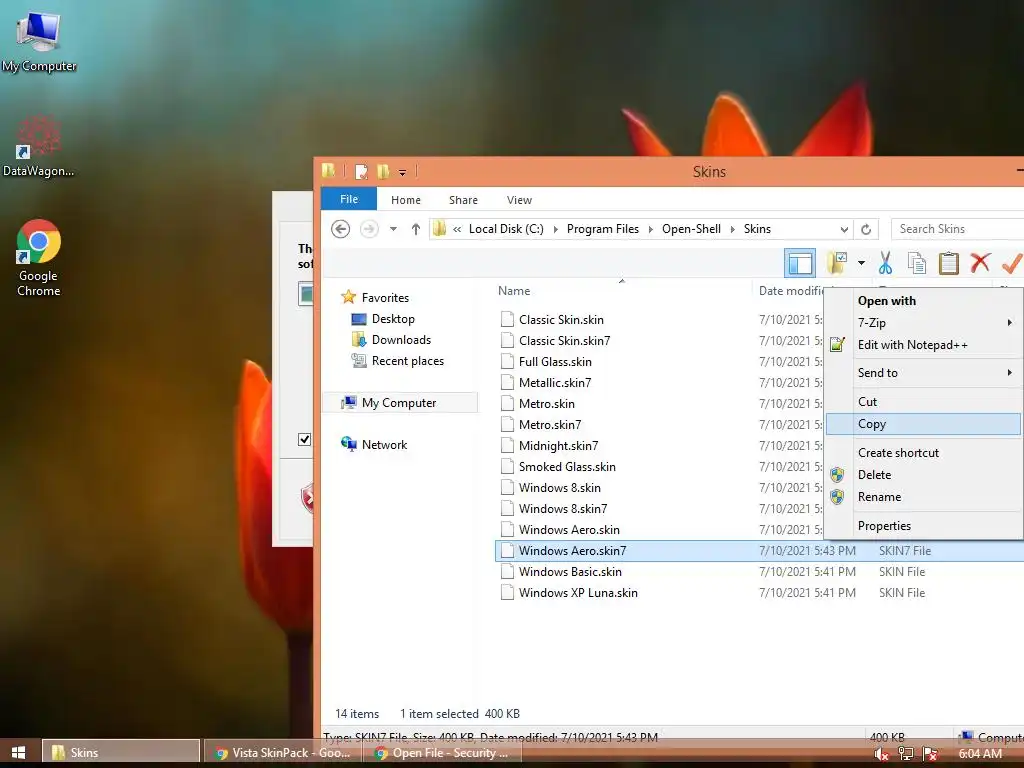The image size is (1024, 768).
Task: Open Recent places in Favorites
Action: tap(408, 360)
